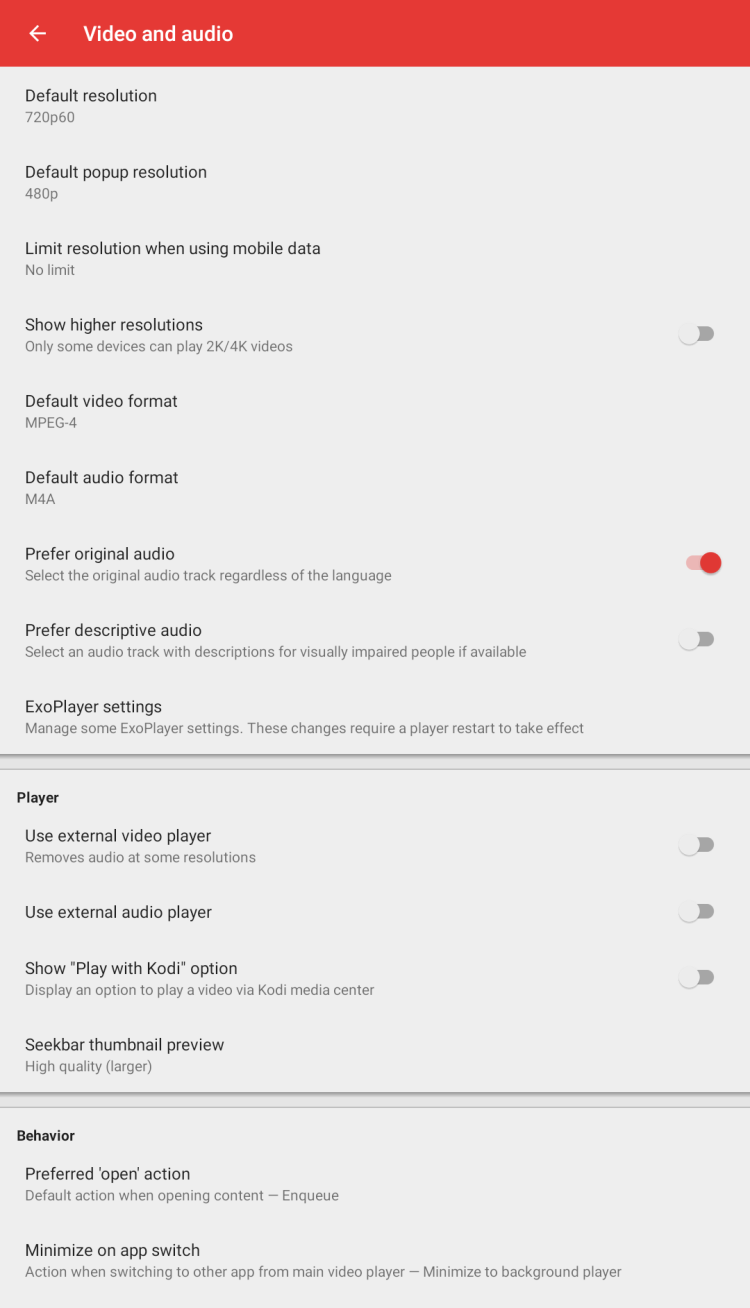Turn on Use external video player

coord(696,845)
